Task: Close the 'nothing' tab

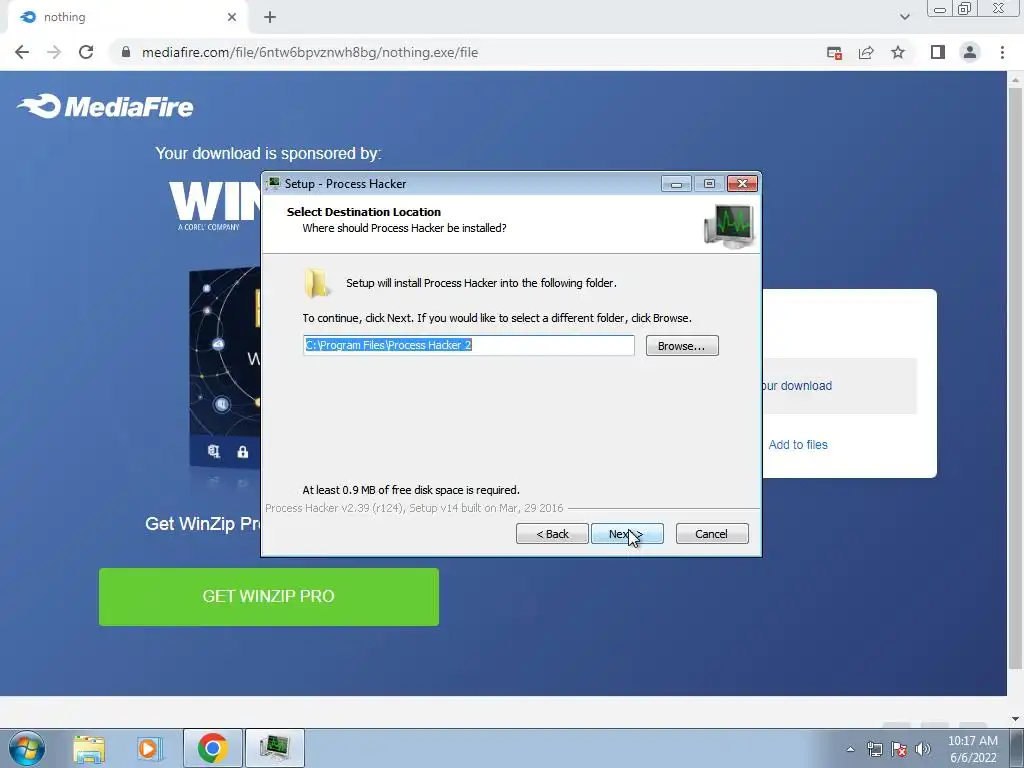Action: coord(232,17)
